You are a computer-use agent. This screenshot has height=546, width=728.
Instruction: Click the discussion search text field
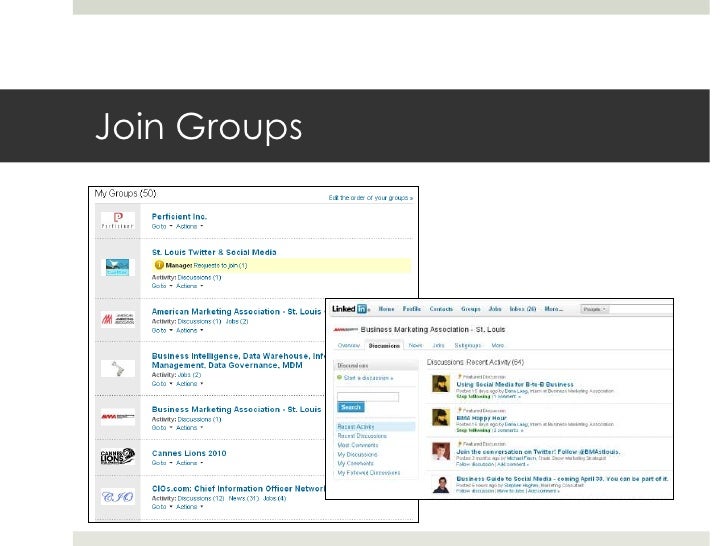coord(368,396)
